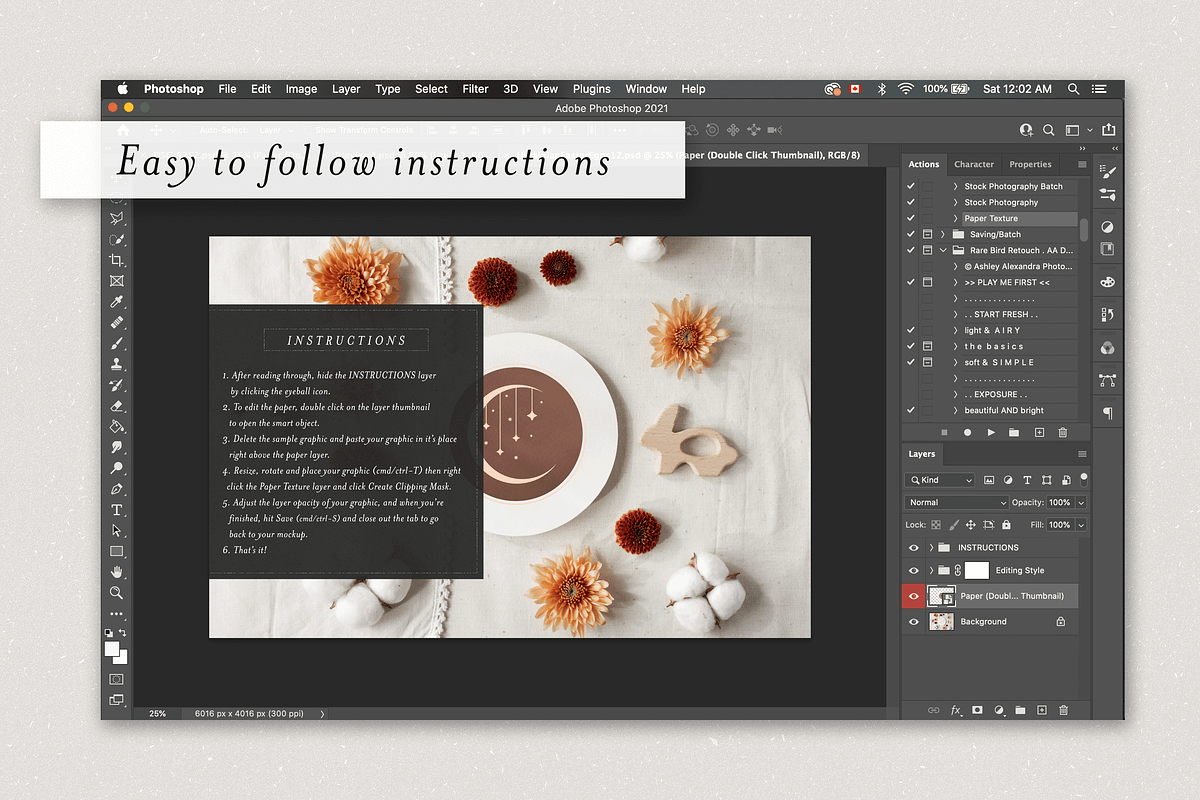Select the Type tool
Image resolution: width=1200 pixels, height=800 pixels.
[117, 510]
